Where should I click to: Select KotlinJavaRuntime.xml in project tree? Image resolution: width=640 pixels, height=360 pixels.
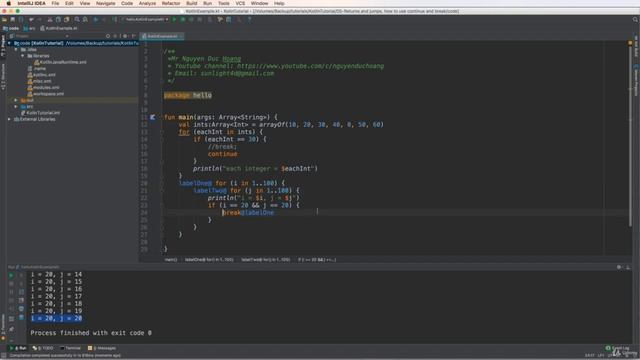60,62
